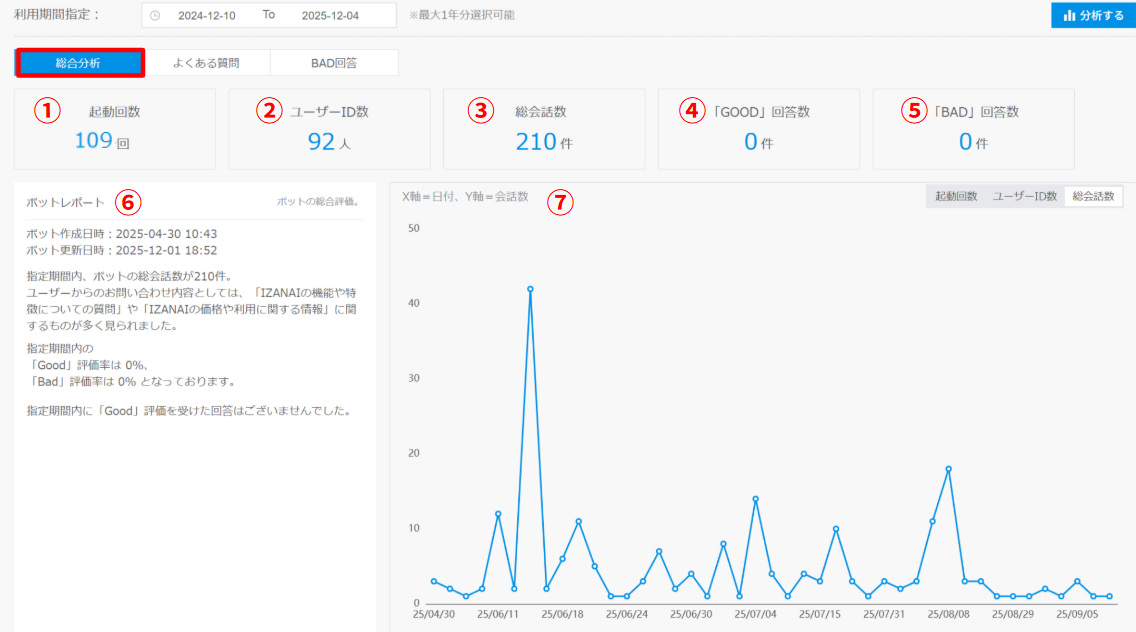Click the 分析する analyze button
Image resolution: width=1136 pixels, height=632 pixels.
coord(1093,16)
